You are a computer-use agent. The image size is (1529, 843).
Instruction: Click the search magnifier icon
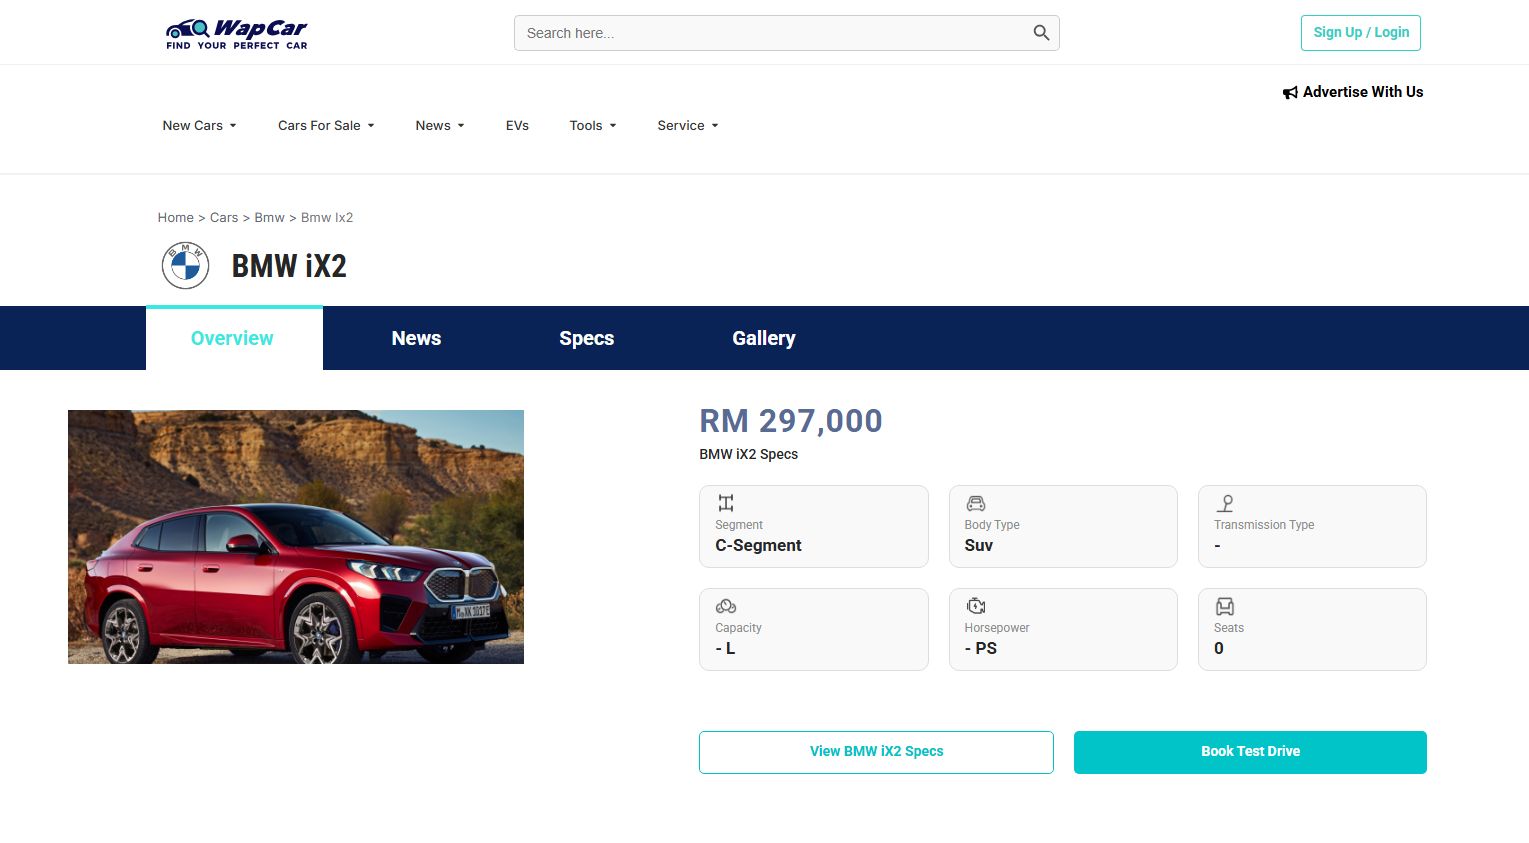coord(1041,32)
